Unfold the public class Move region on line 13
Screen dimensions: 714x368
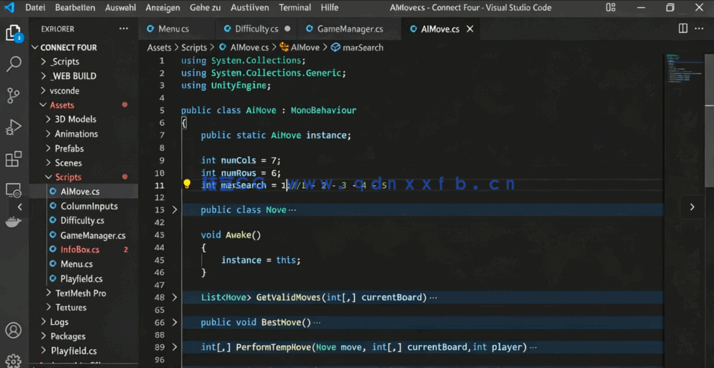[174, 210]
